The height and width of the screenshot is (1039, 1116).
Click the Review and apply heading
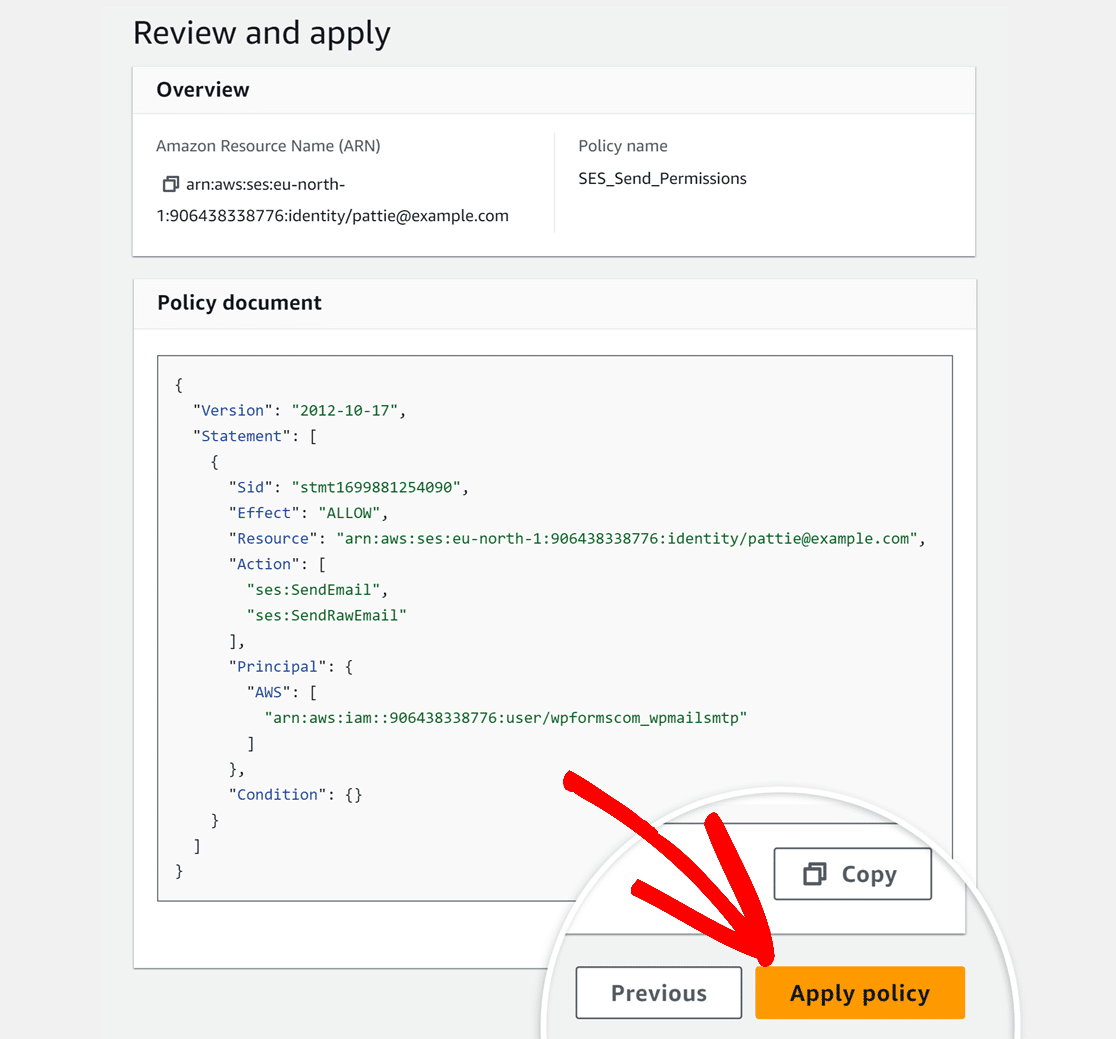(x=262, y=33)
